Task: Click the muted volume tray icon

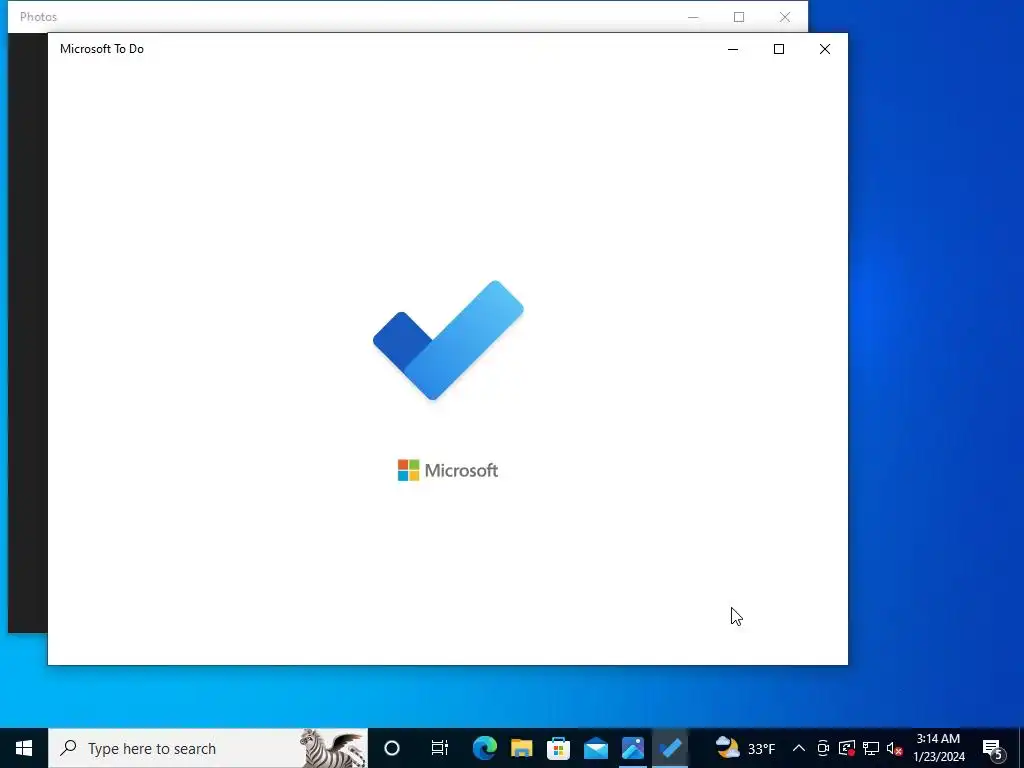Action: coord(895,748)
